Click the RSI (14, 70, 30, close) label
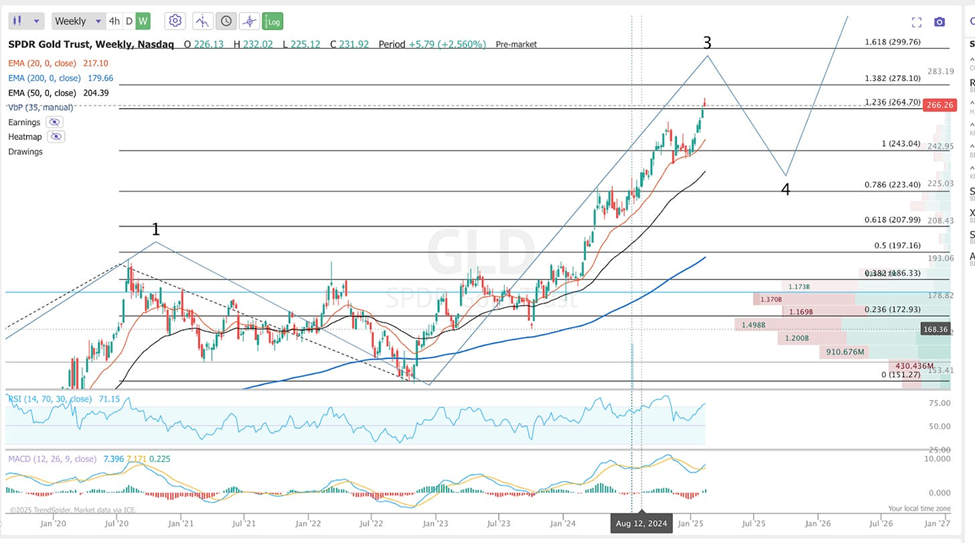This screenshot has width=975, height=543. [x=50, y=399]
